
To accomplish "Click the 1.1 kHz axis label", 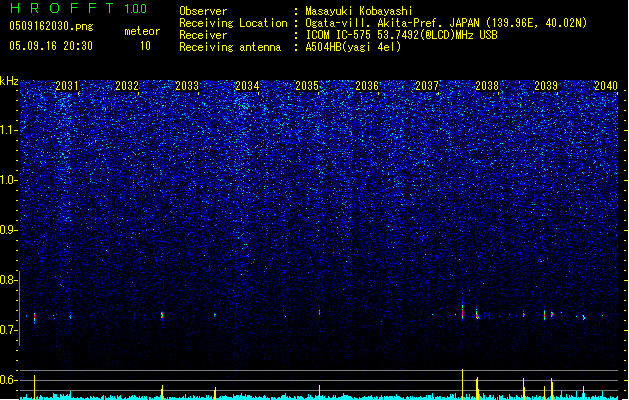I will (x=9, y=130).
